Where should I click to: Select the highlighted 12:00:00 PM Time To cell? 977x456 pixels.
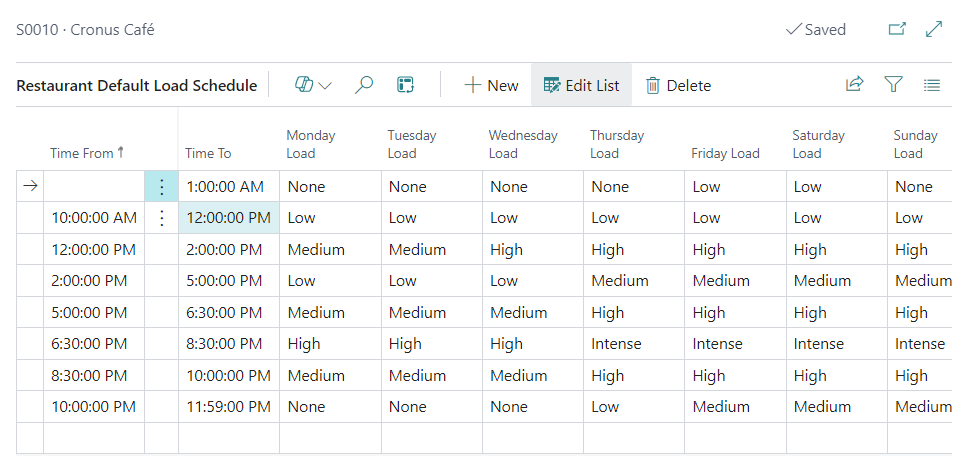pyautogui.click(x=229, y=218)
